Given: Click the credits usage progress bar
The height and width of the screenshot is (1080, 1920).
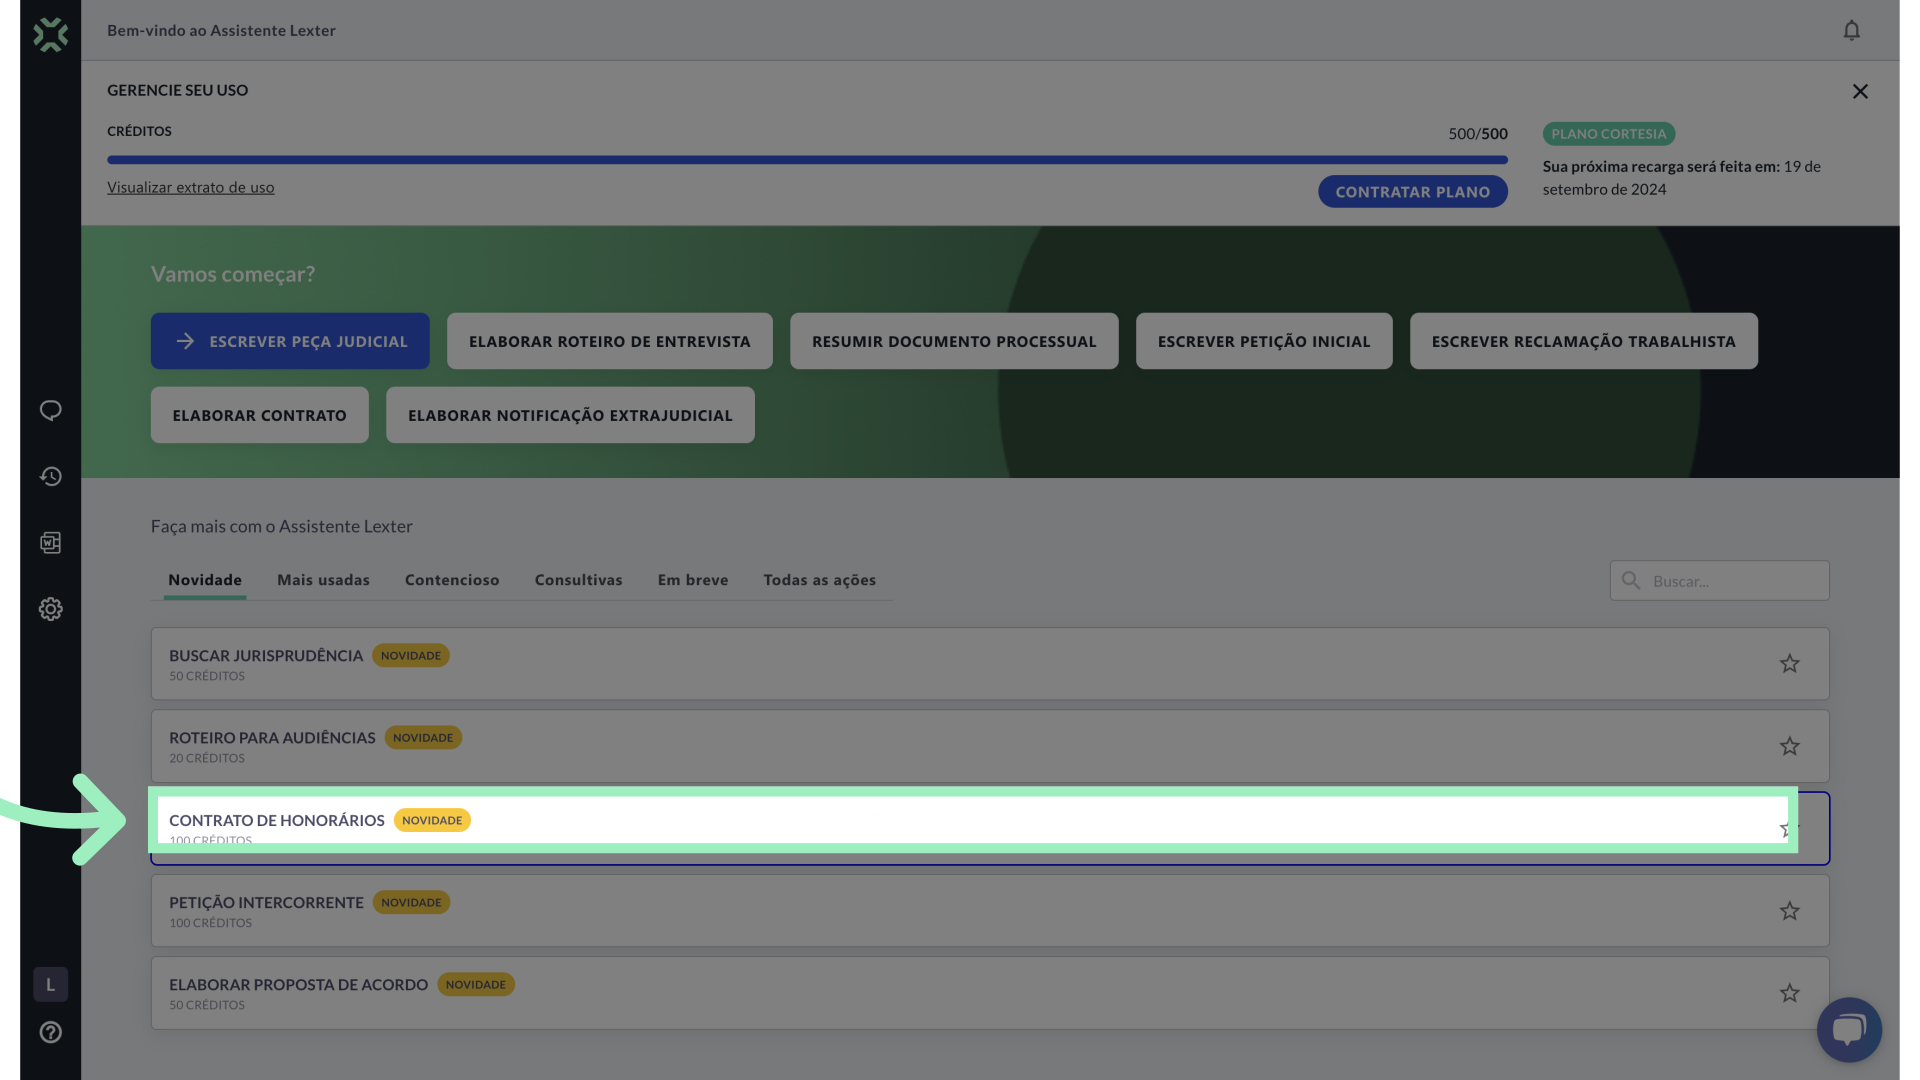Looking at the screenshot, I should 807,159.
